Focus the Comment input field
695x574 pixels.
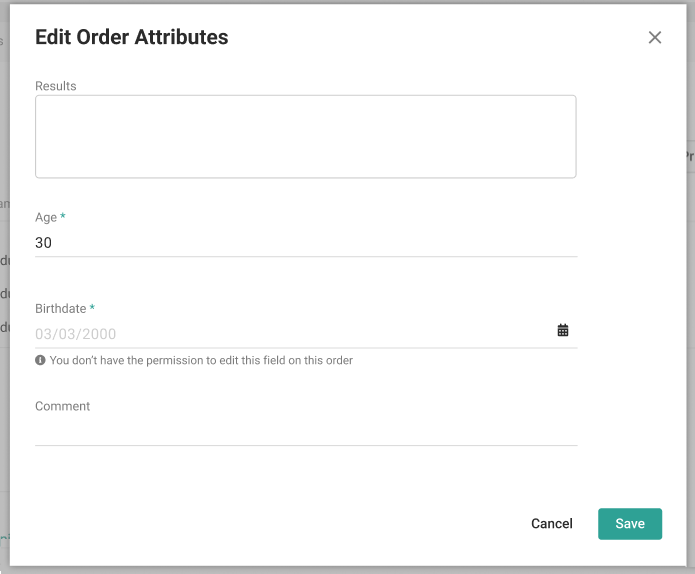pos(305,432)
